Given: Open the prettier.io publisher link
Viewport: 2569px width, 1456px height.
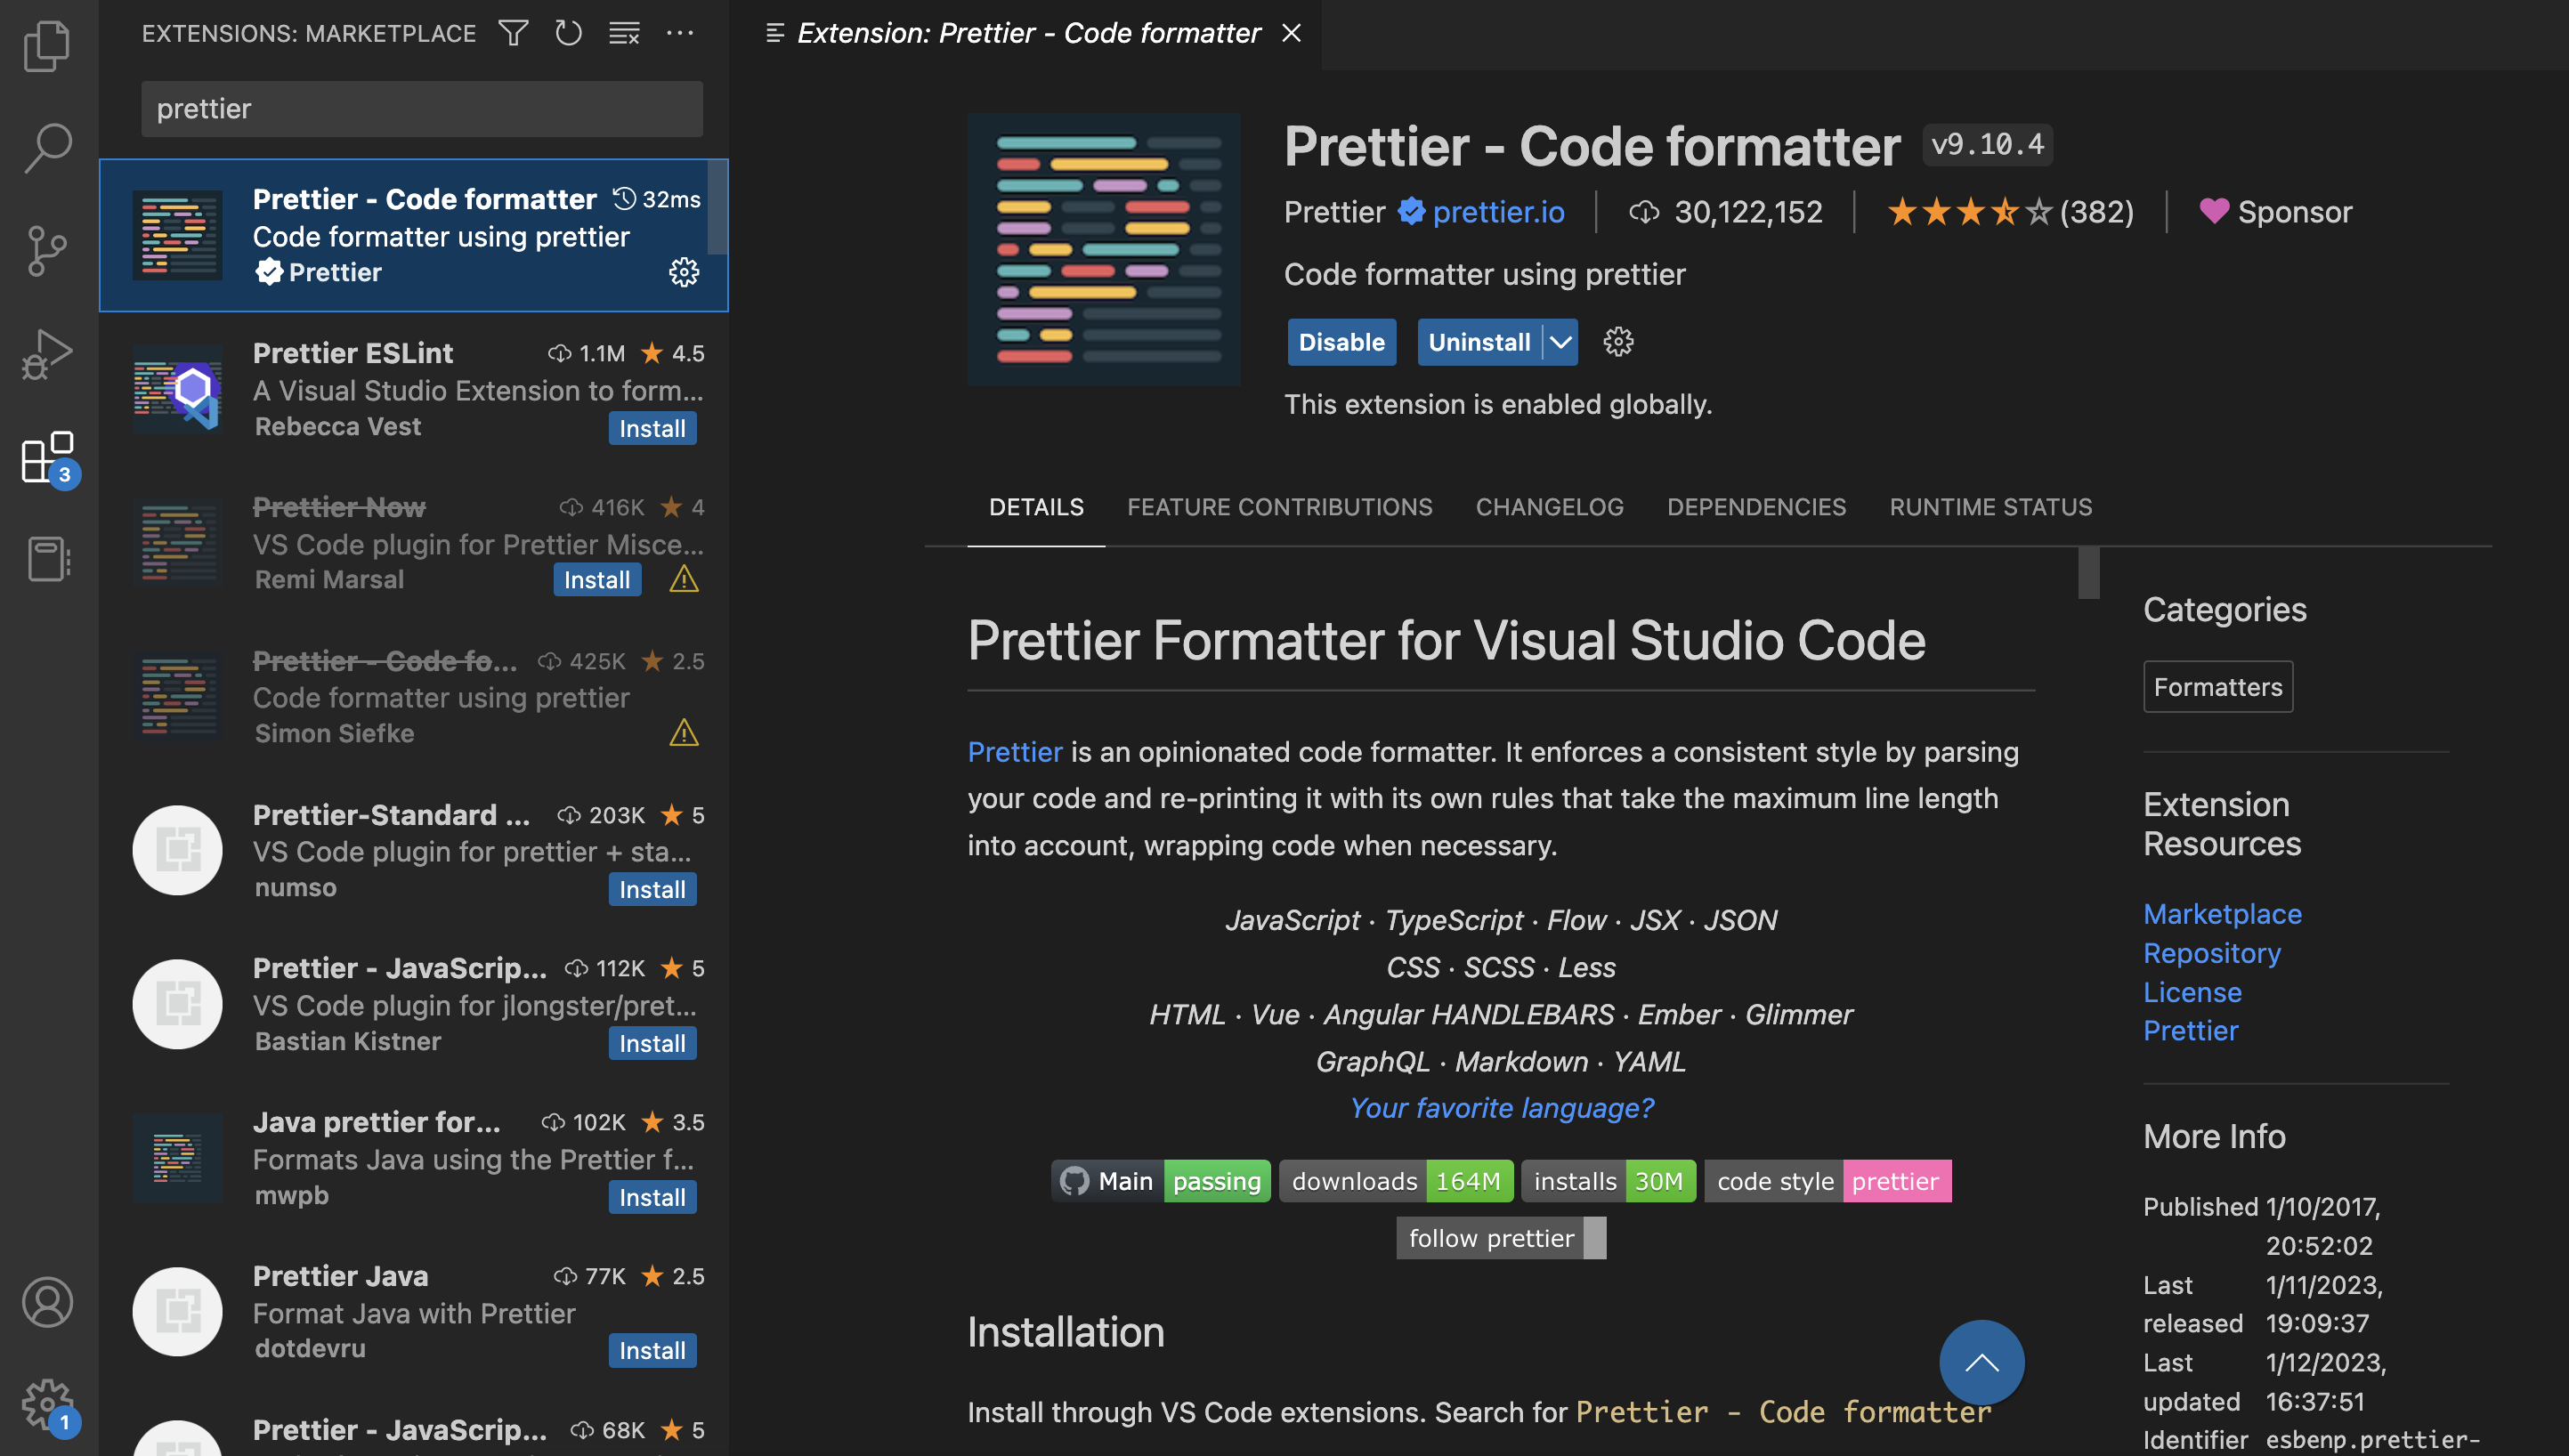Looking at the screenshot, I should click(x=1498, y=212).
